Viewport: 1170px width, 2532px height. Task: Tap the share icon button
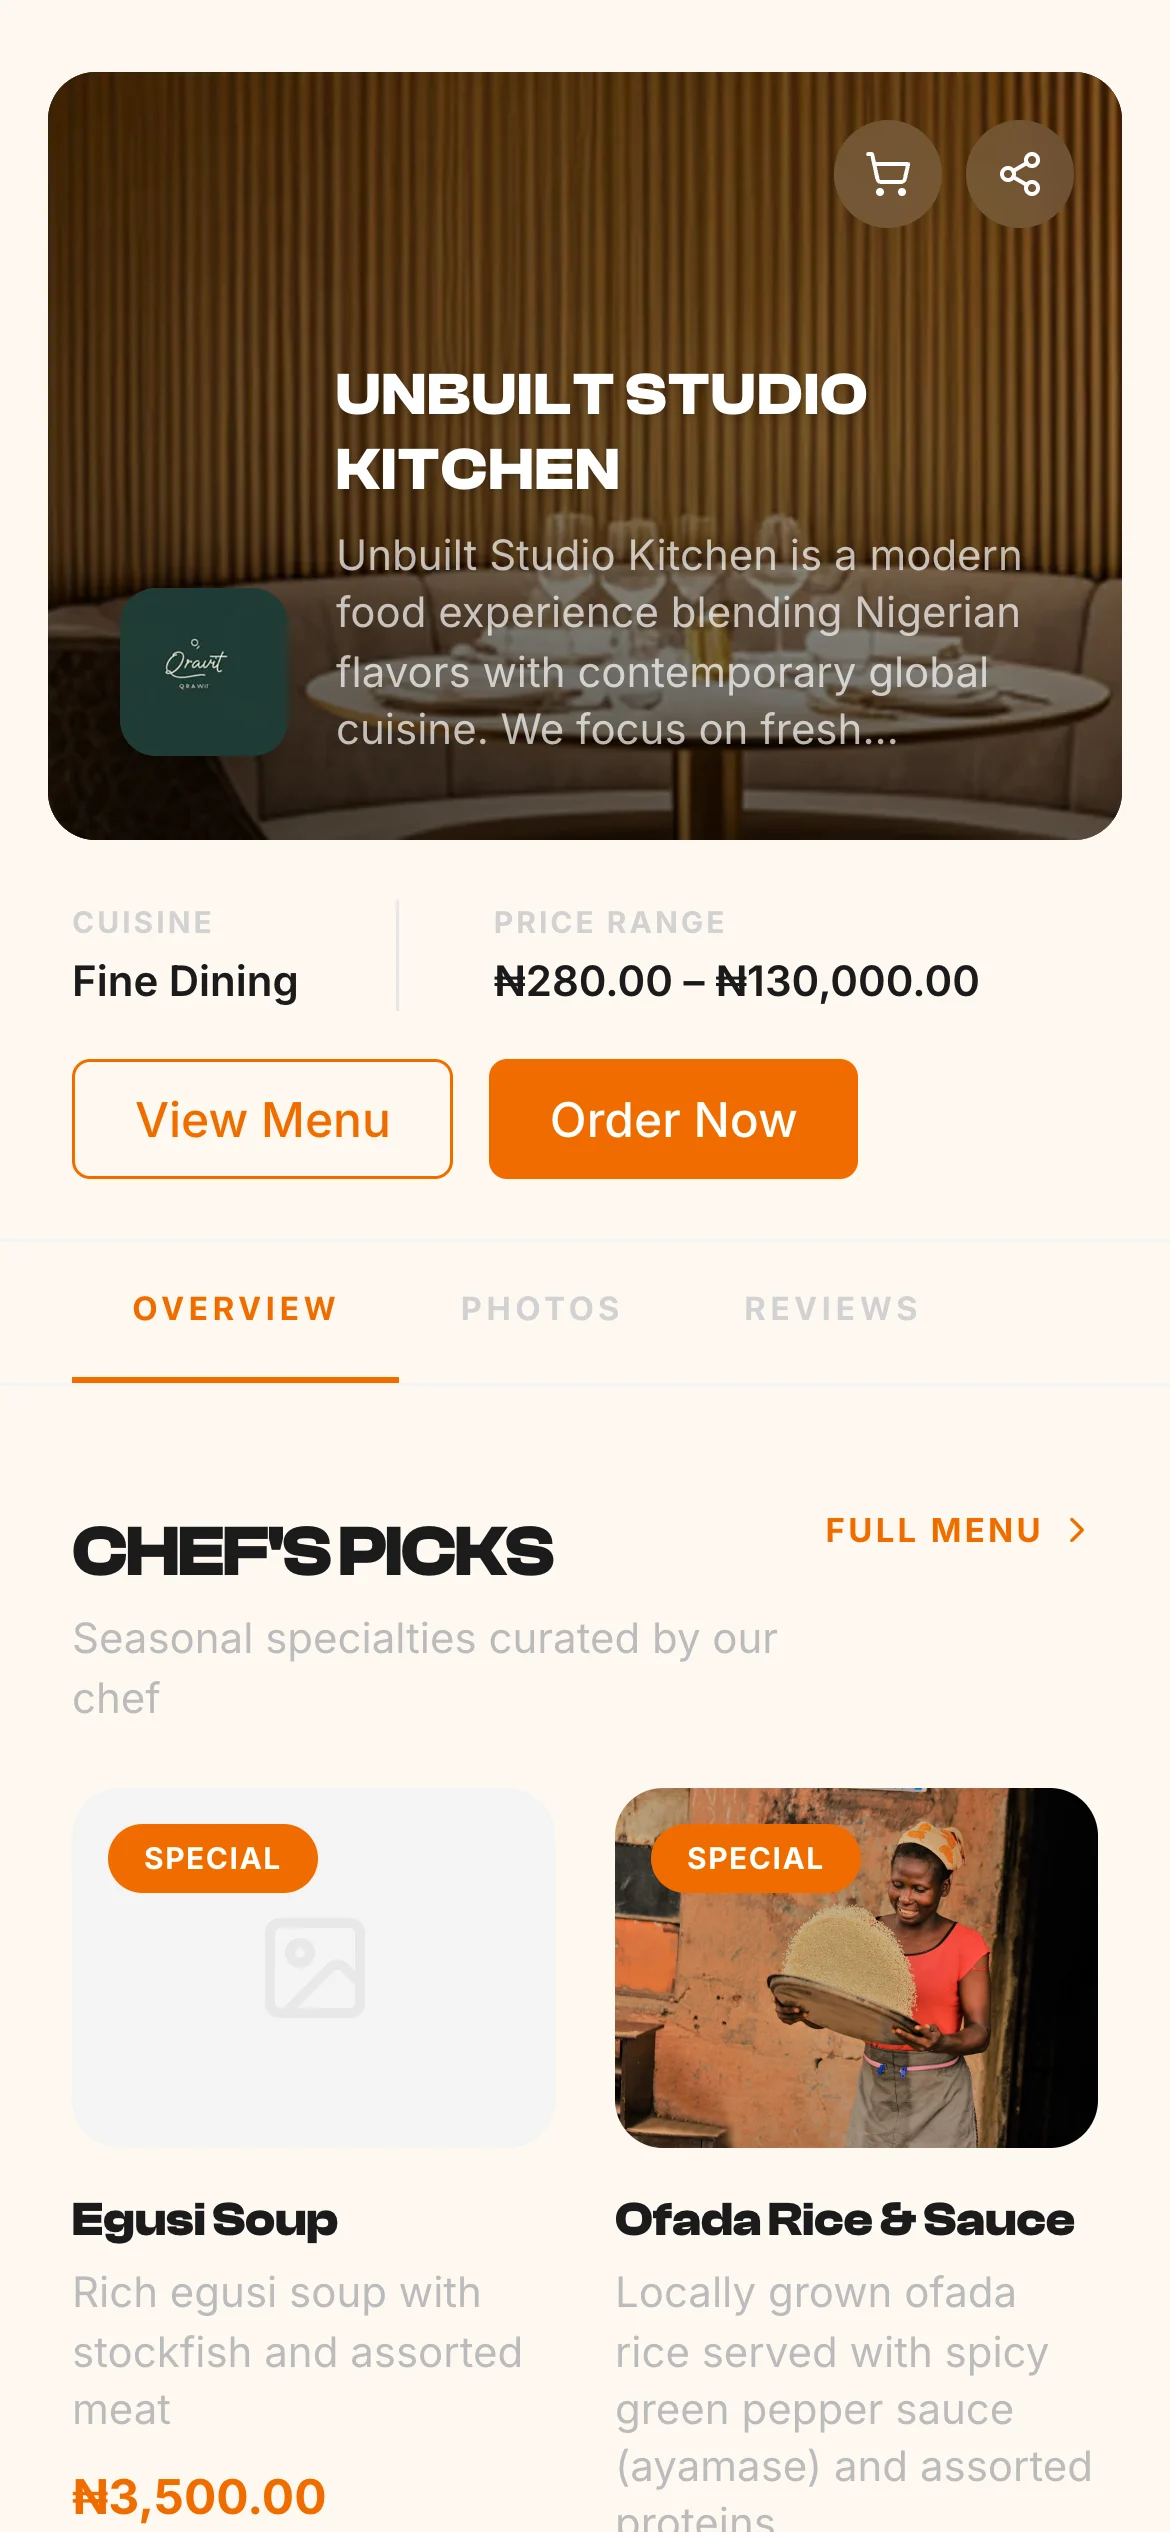[1019, 174]
